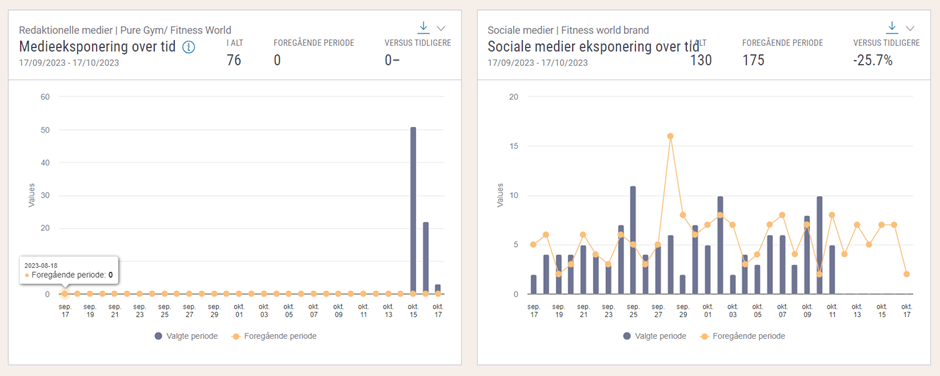Download the Sociale medier eksponering chart
Viewport: 940px width, 376px height.
coord(892,27)
